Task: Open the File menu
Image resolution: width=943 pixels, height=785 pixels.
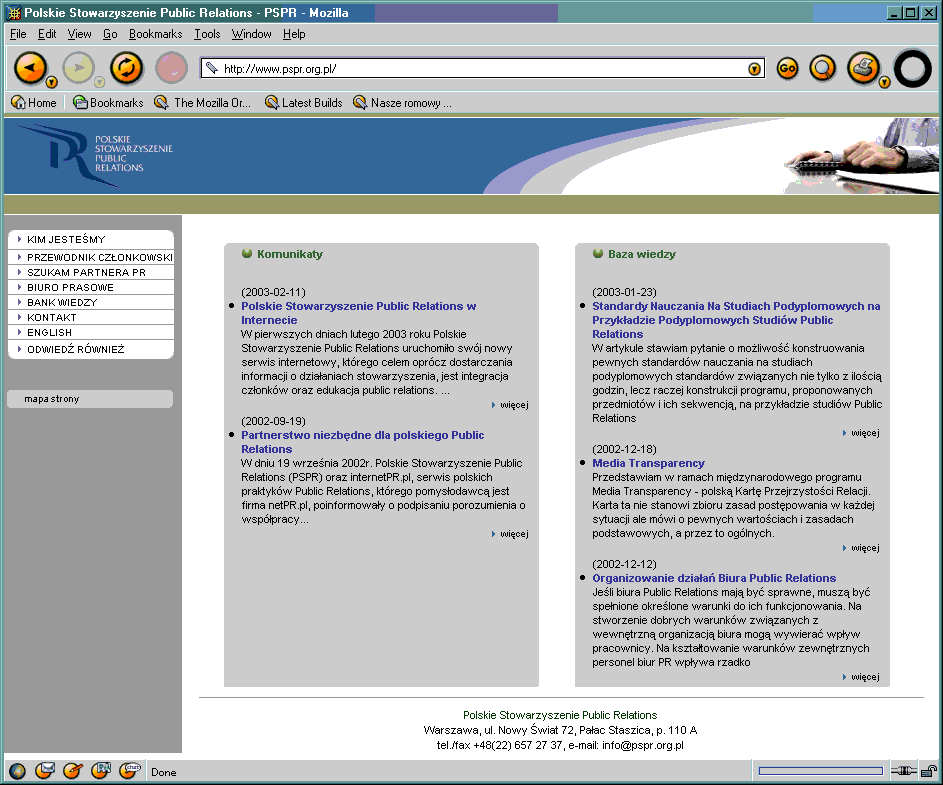Action: (x=18, y=34)
